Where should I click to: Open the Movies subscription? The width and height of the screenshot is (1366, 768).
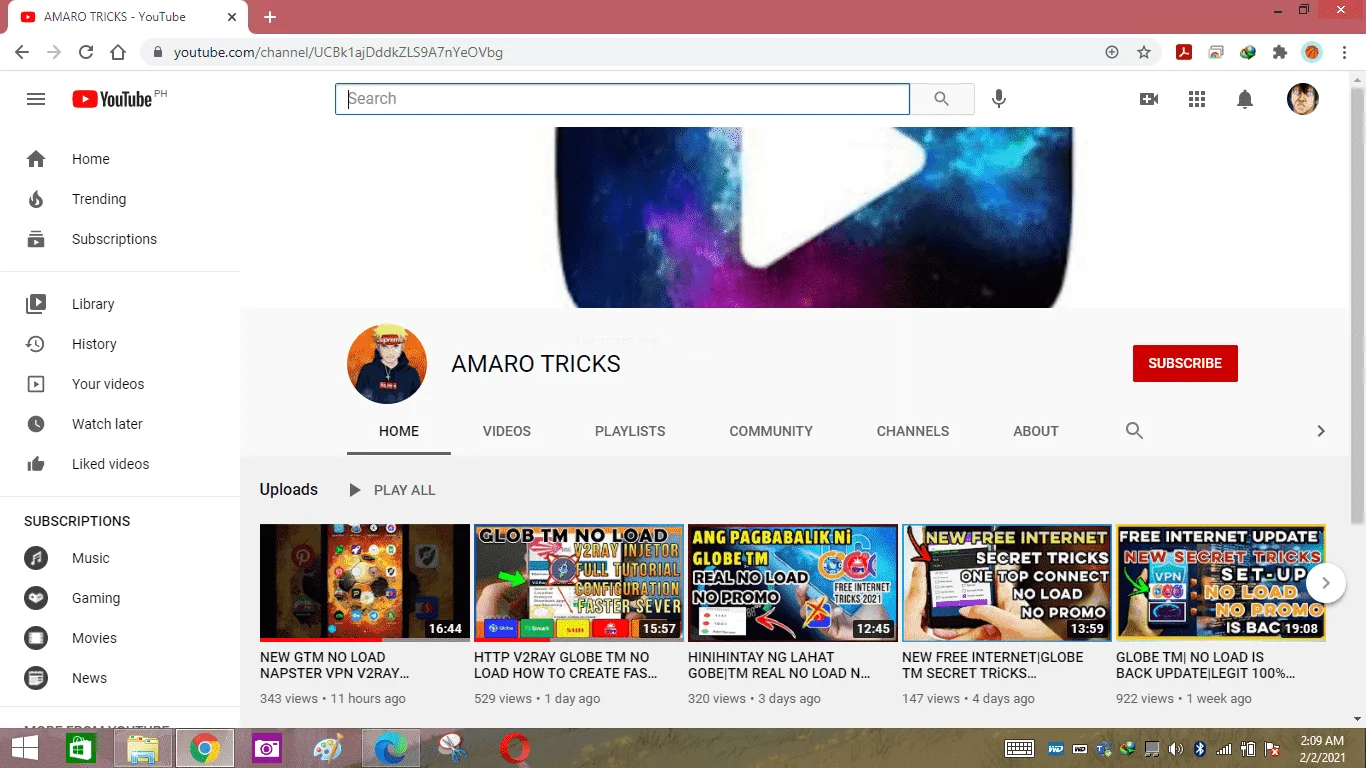click(120, 638)
